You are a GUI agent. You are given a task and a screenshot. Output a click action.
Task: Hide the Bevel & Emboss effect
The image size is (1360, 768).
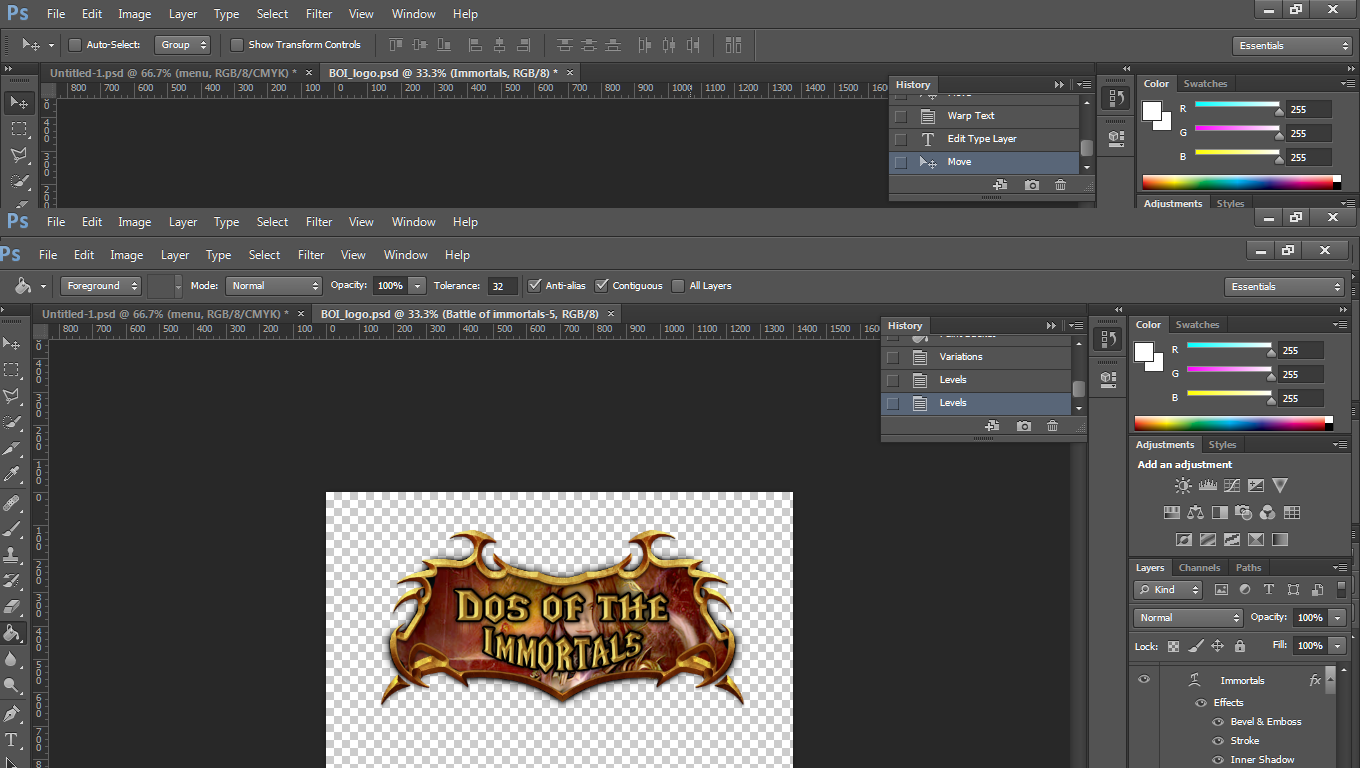(1218, 722)
